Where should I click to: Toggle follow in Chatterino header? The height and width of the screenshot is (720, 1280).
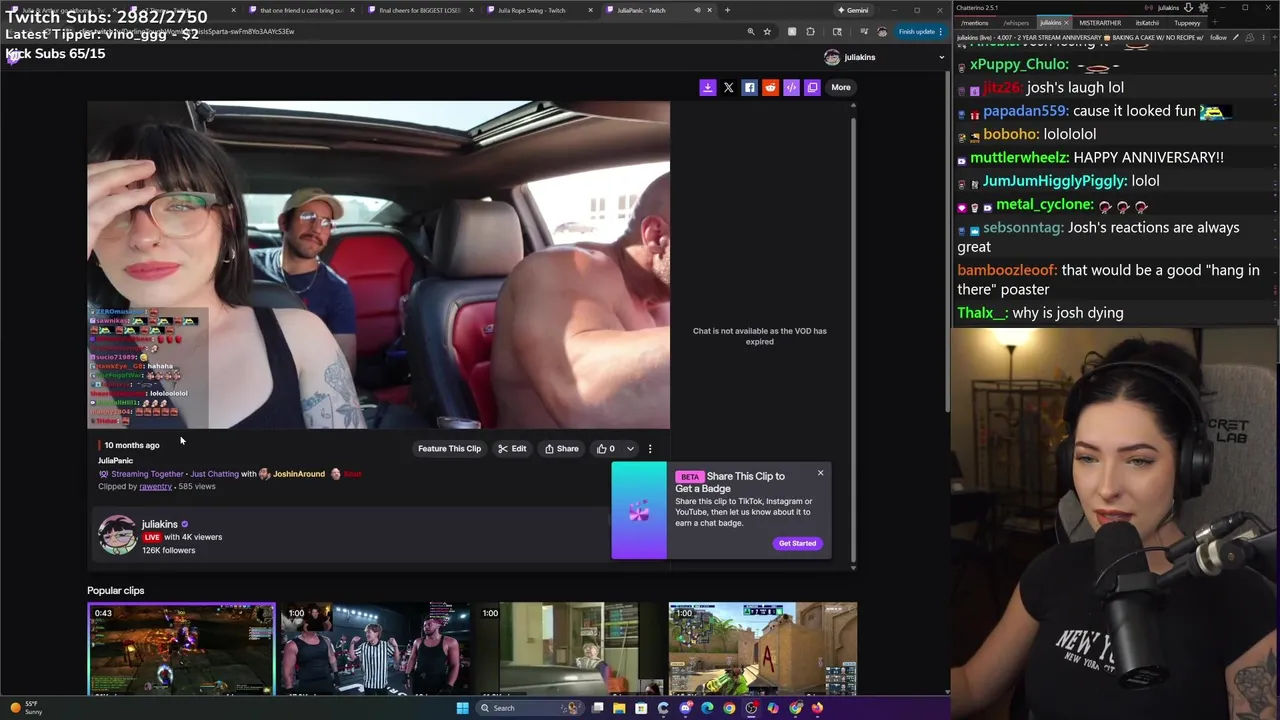(x=1218, y=38)
